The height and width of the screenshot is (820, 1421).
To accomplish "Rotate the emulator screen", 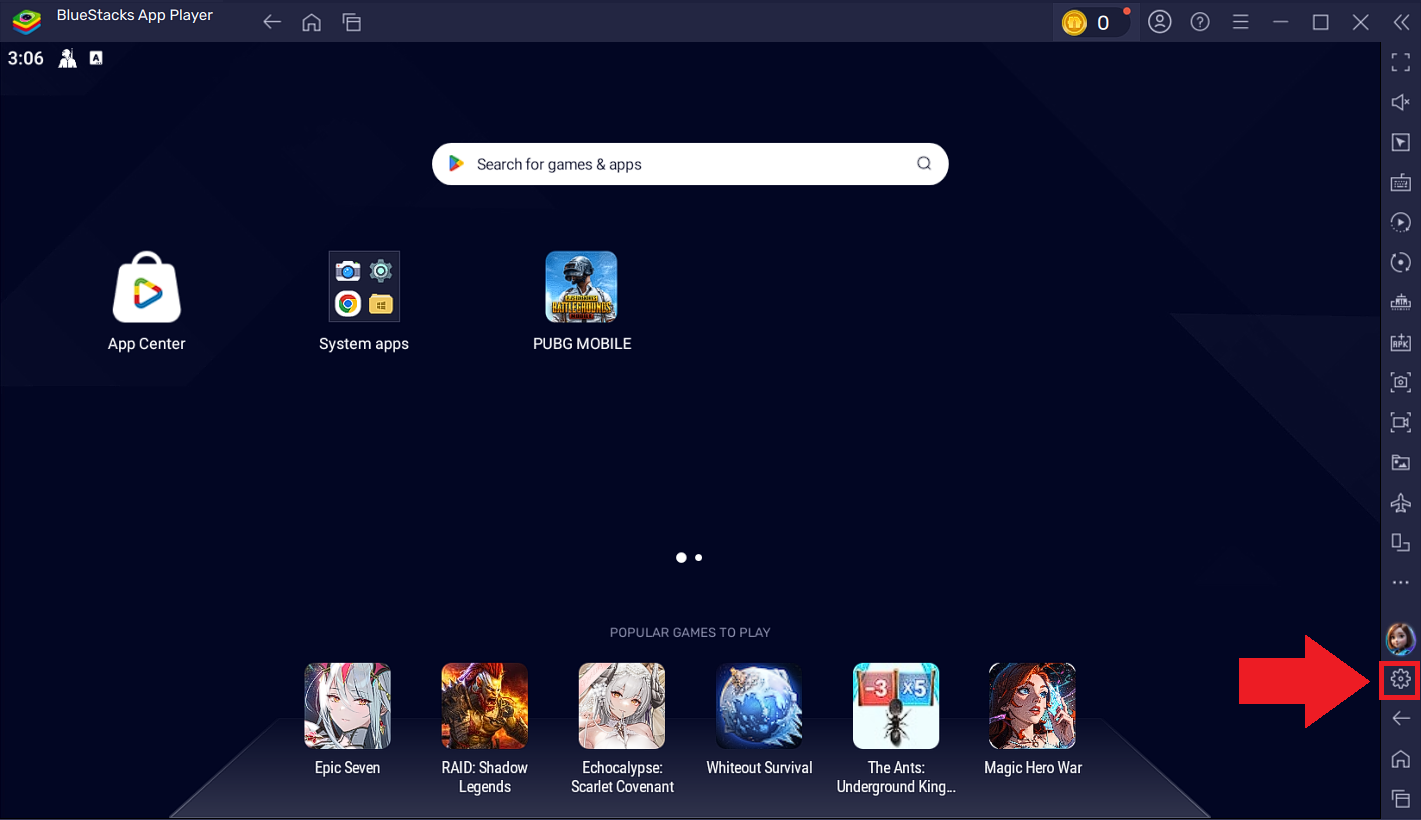I will coord(1400,262).
